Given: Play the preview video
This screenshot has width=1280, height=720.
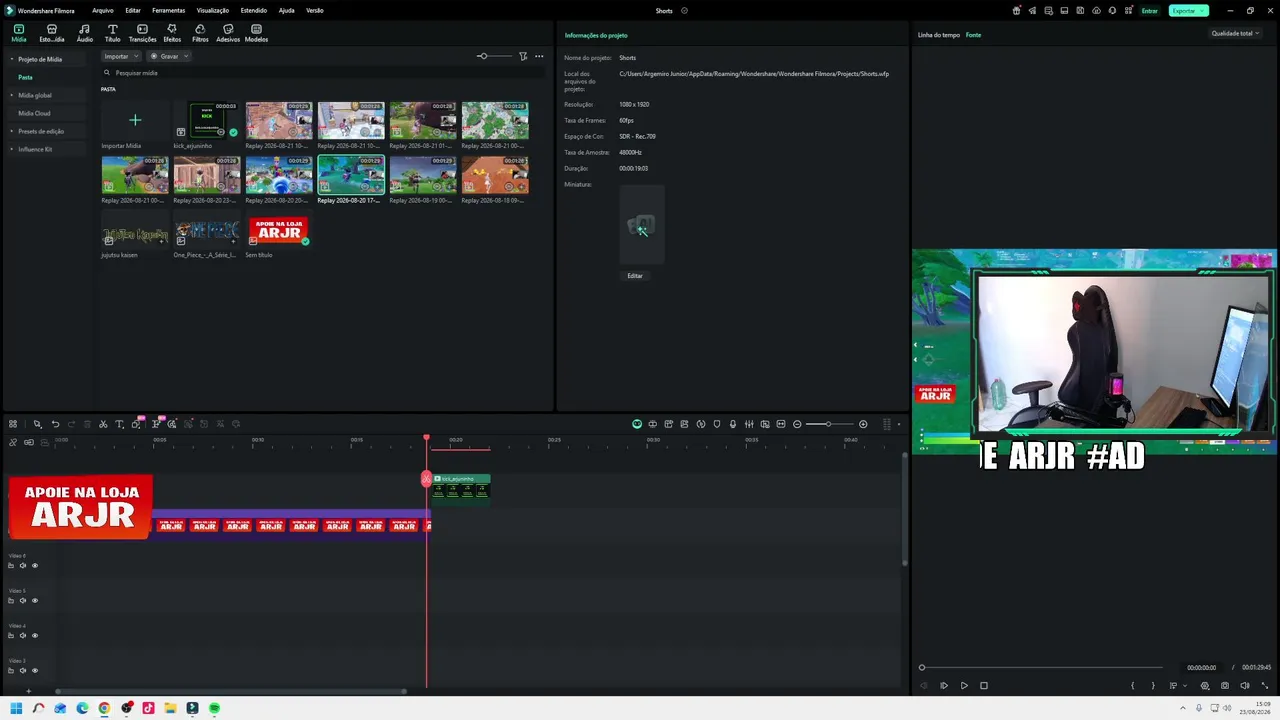Looking at the screenshot, I should coord(964,686).
